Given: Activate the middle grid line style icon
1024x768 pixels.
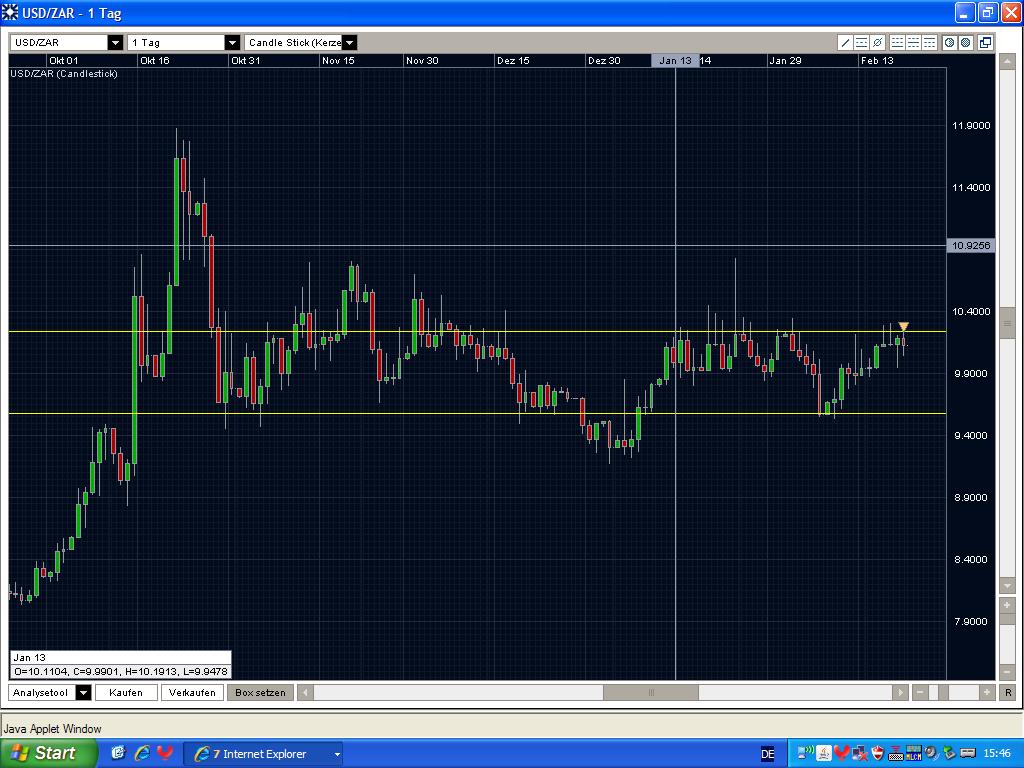Looking at the screenshot, I should pyautogui.click(x=914, y=43).
